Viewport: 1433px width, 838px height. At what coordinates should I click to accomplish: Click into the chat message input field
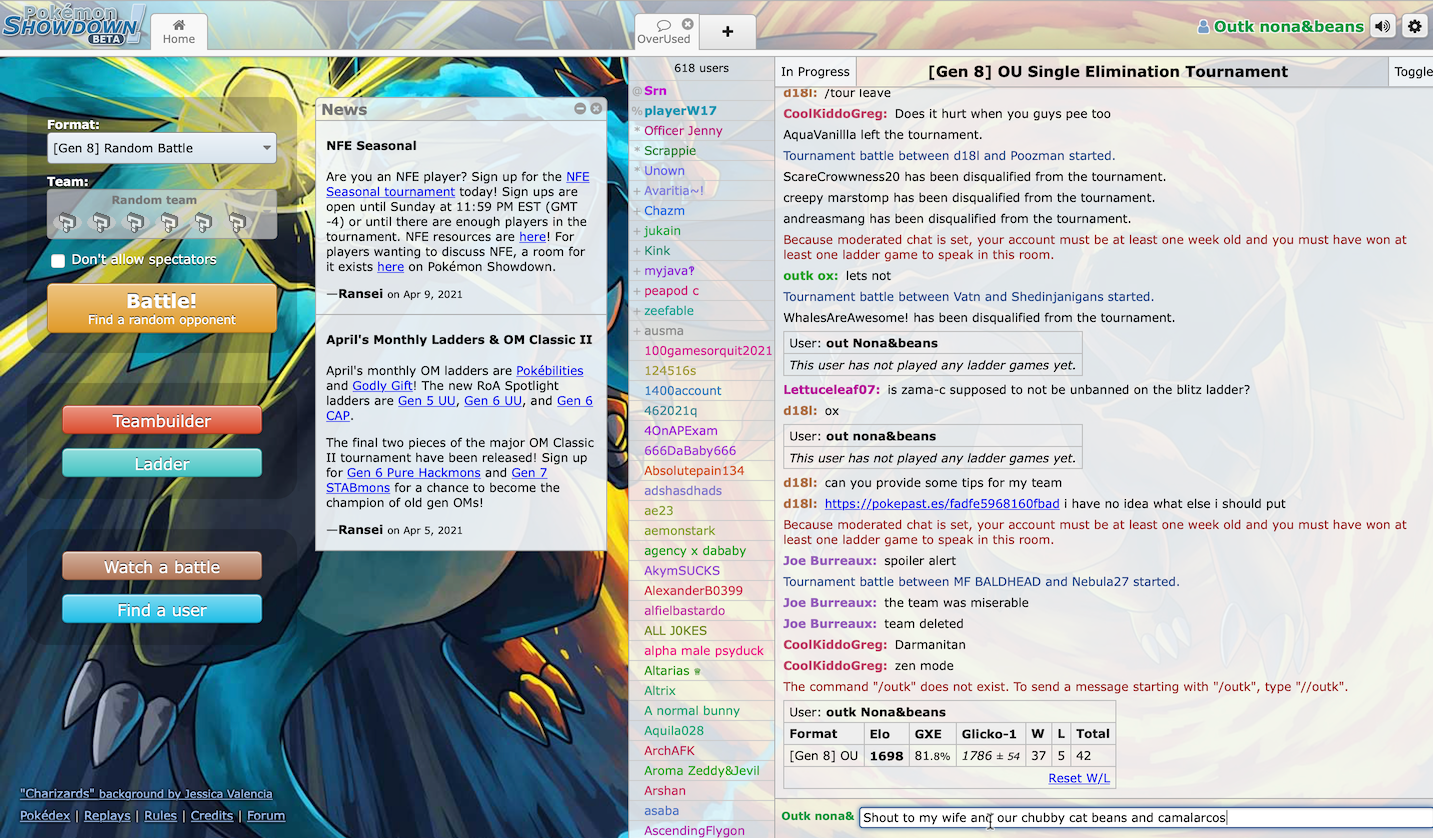click(1140, 818)
